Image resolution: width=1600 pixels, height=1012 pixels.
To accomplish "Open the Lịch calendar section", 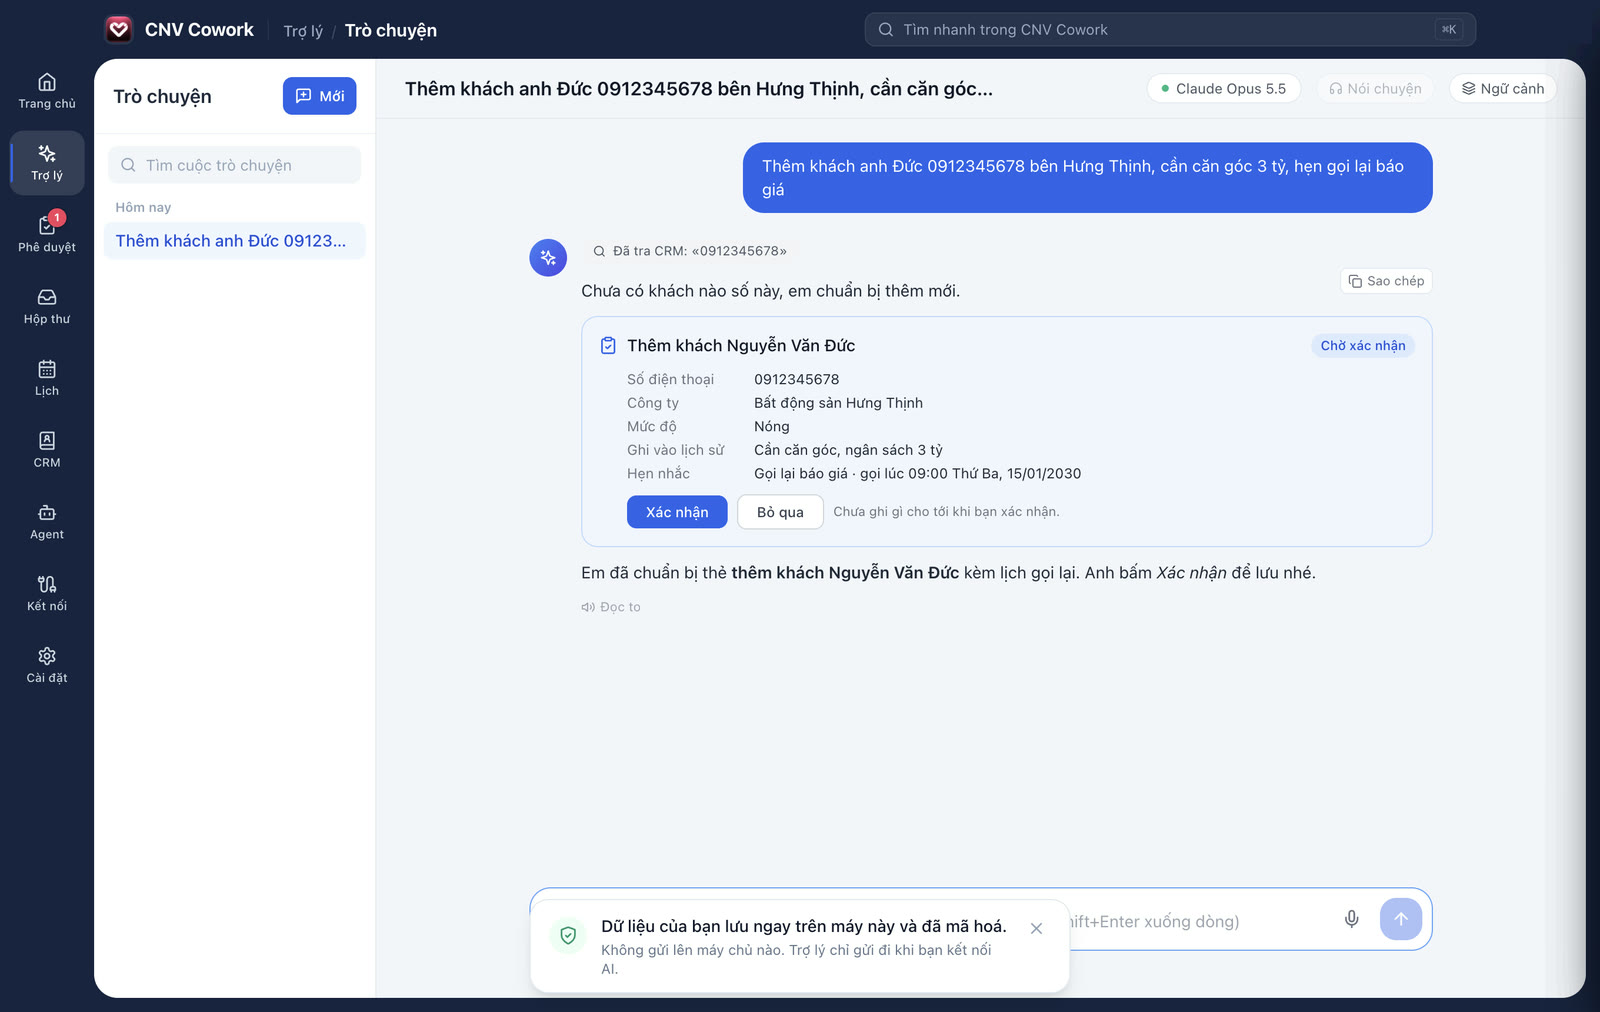I will tap(47, 378).
